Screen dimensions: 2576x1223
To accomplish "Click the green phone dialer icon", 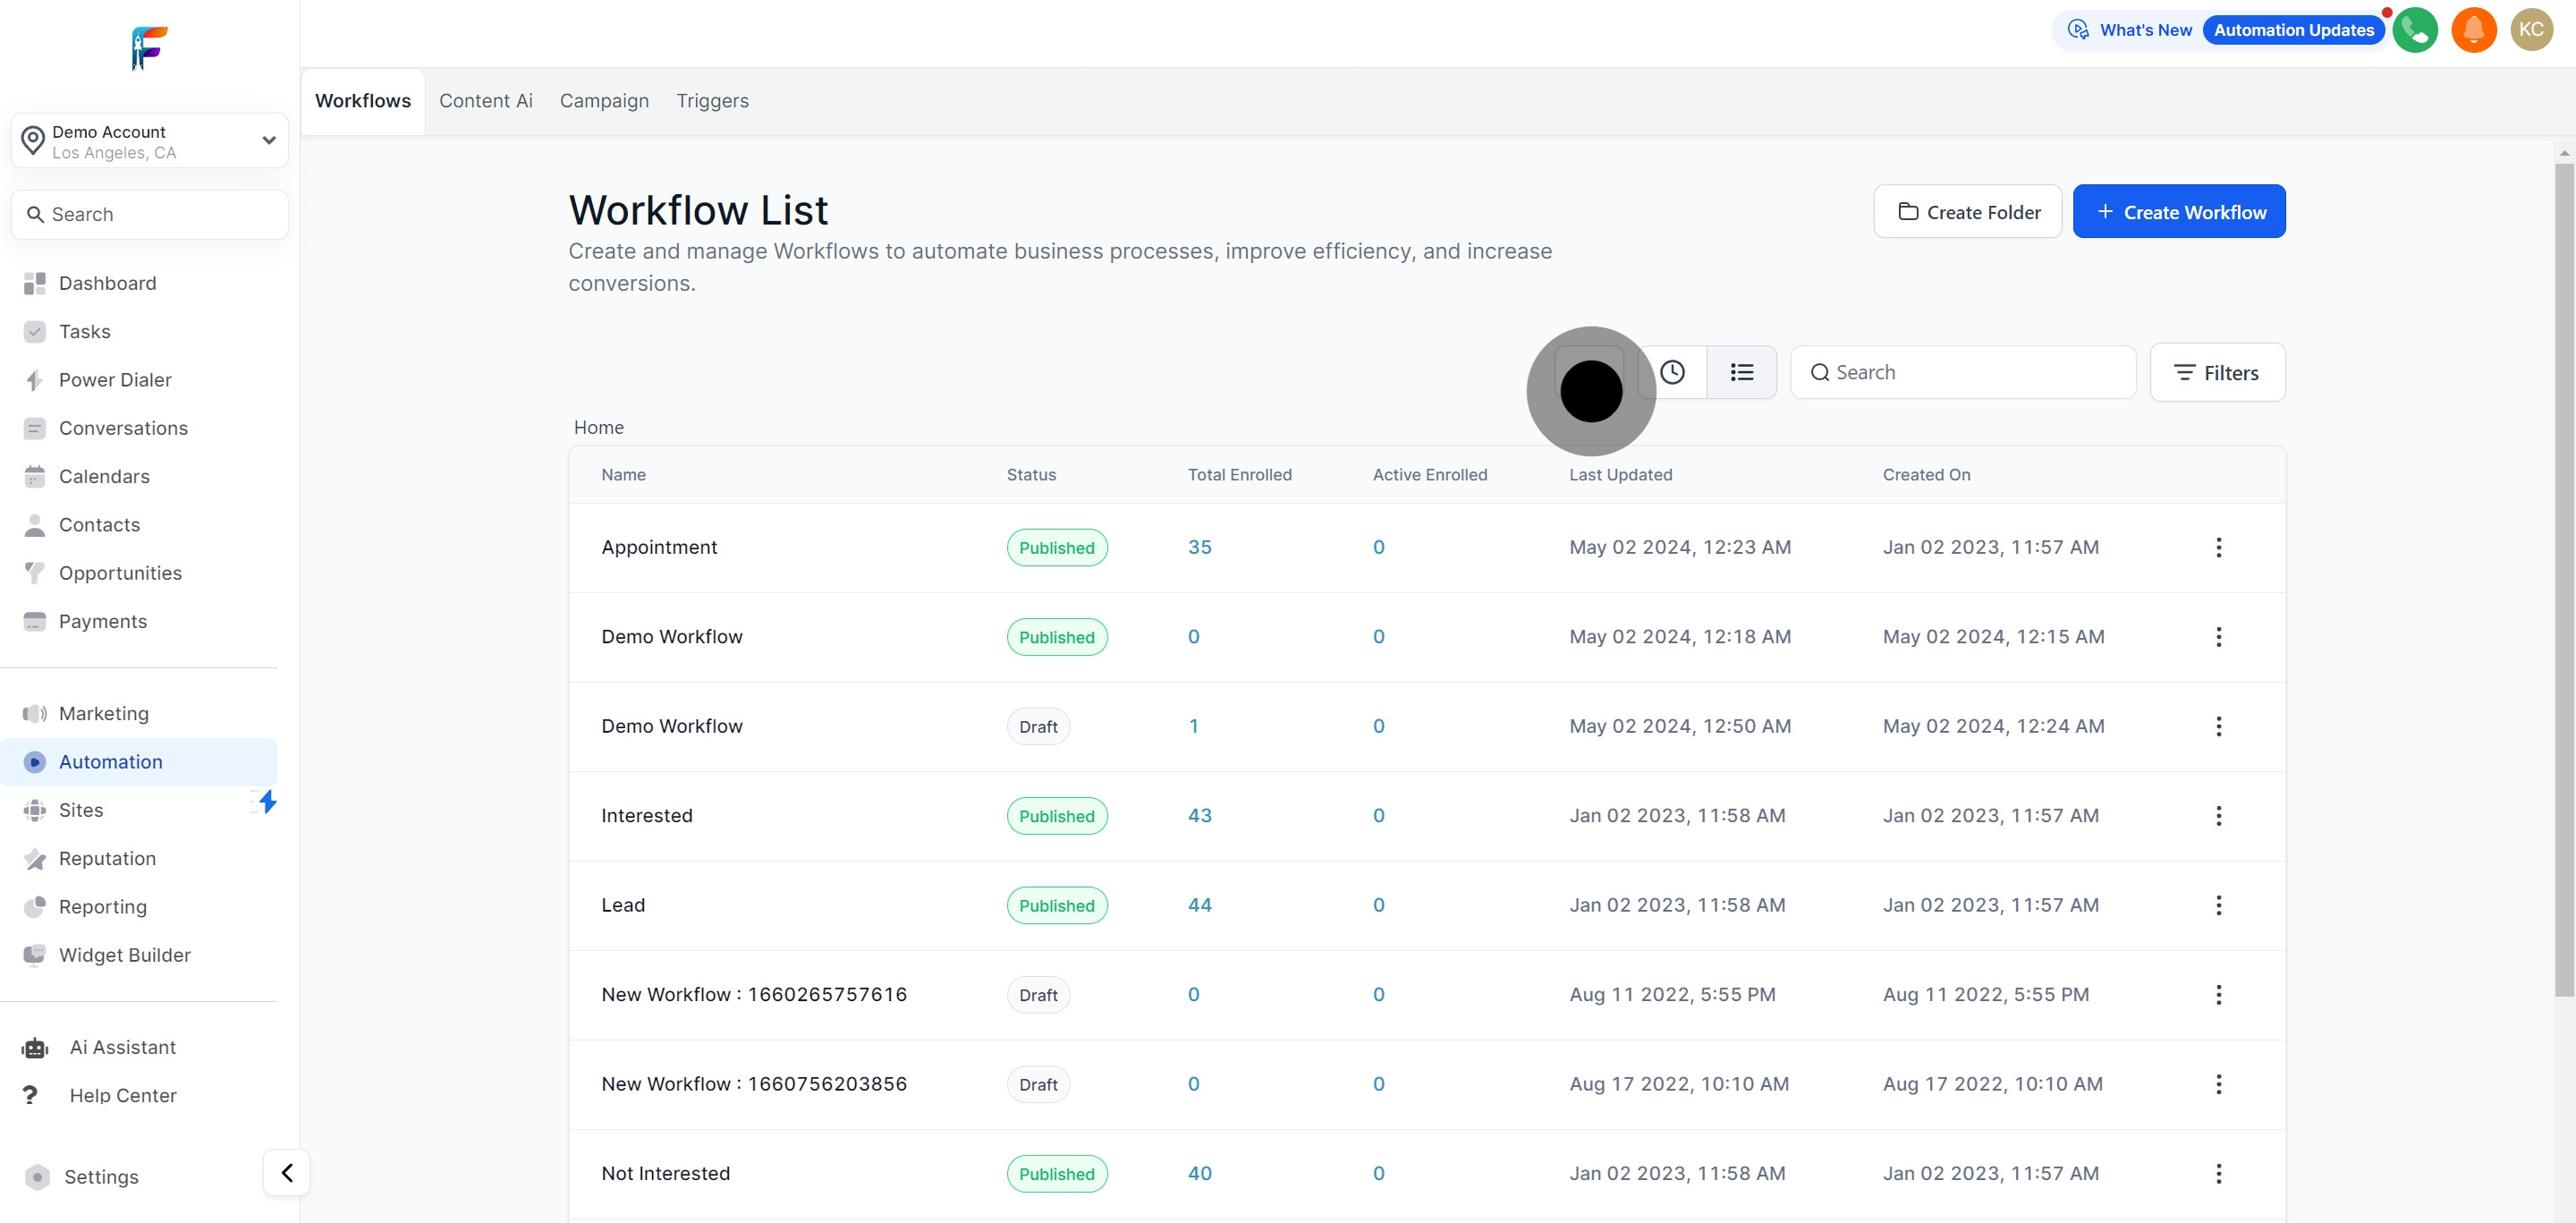I will (2415, 30).
